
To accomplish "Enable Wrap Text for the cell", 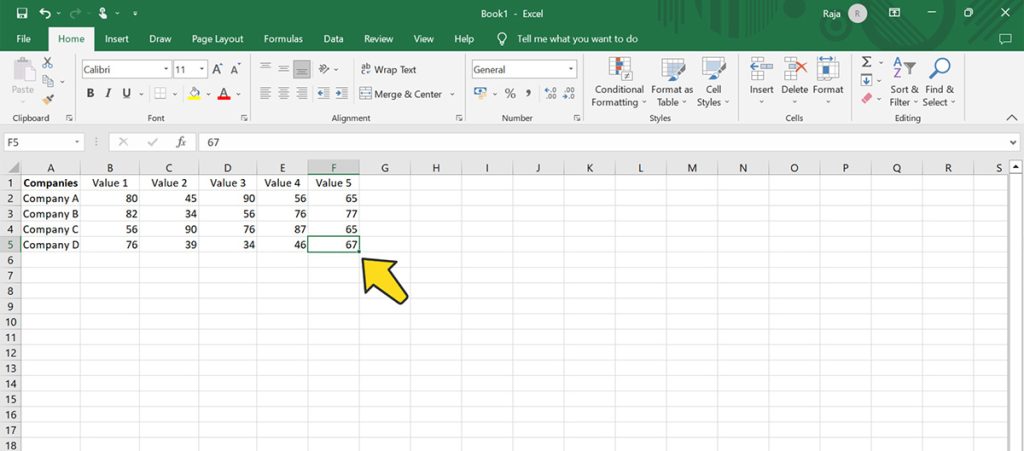I will [x=386, y=70].
